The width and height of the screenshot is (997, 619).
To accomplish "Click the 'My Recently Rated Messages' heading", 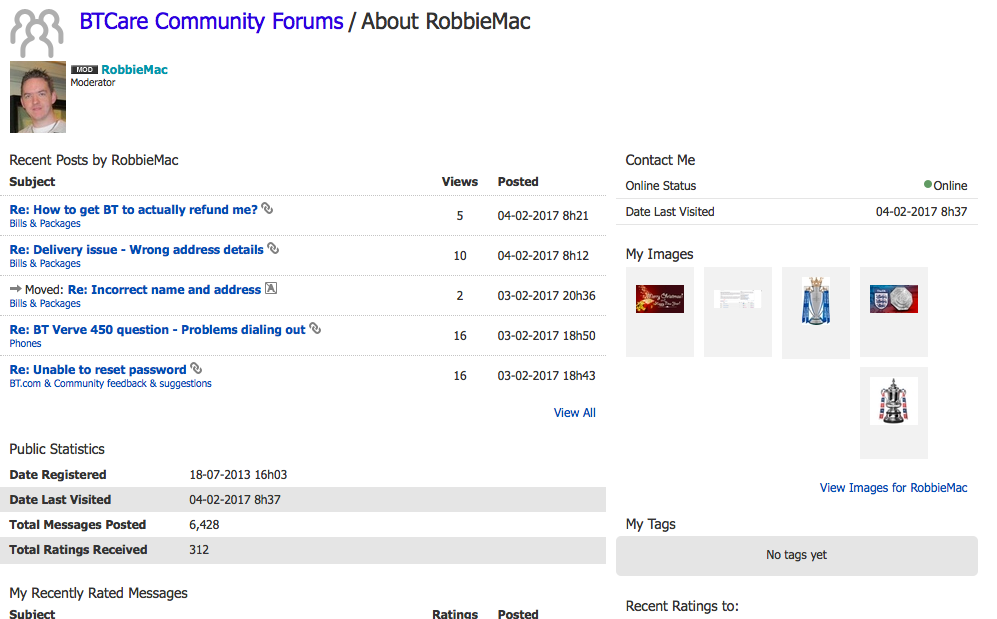I will pyautogui.click(x=99, y=594).
